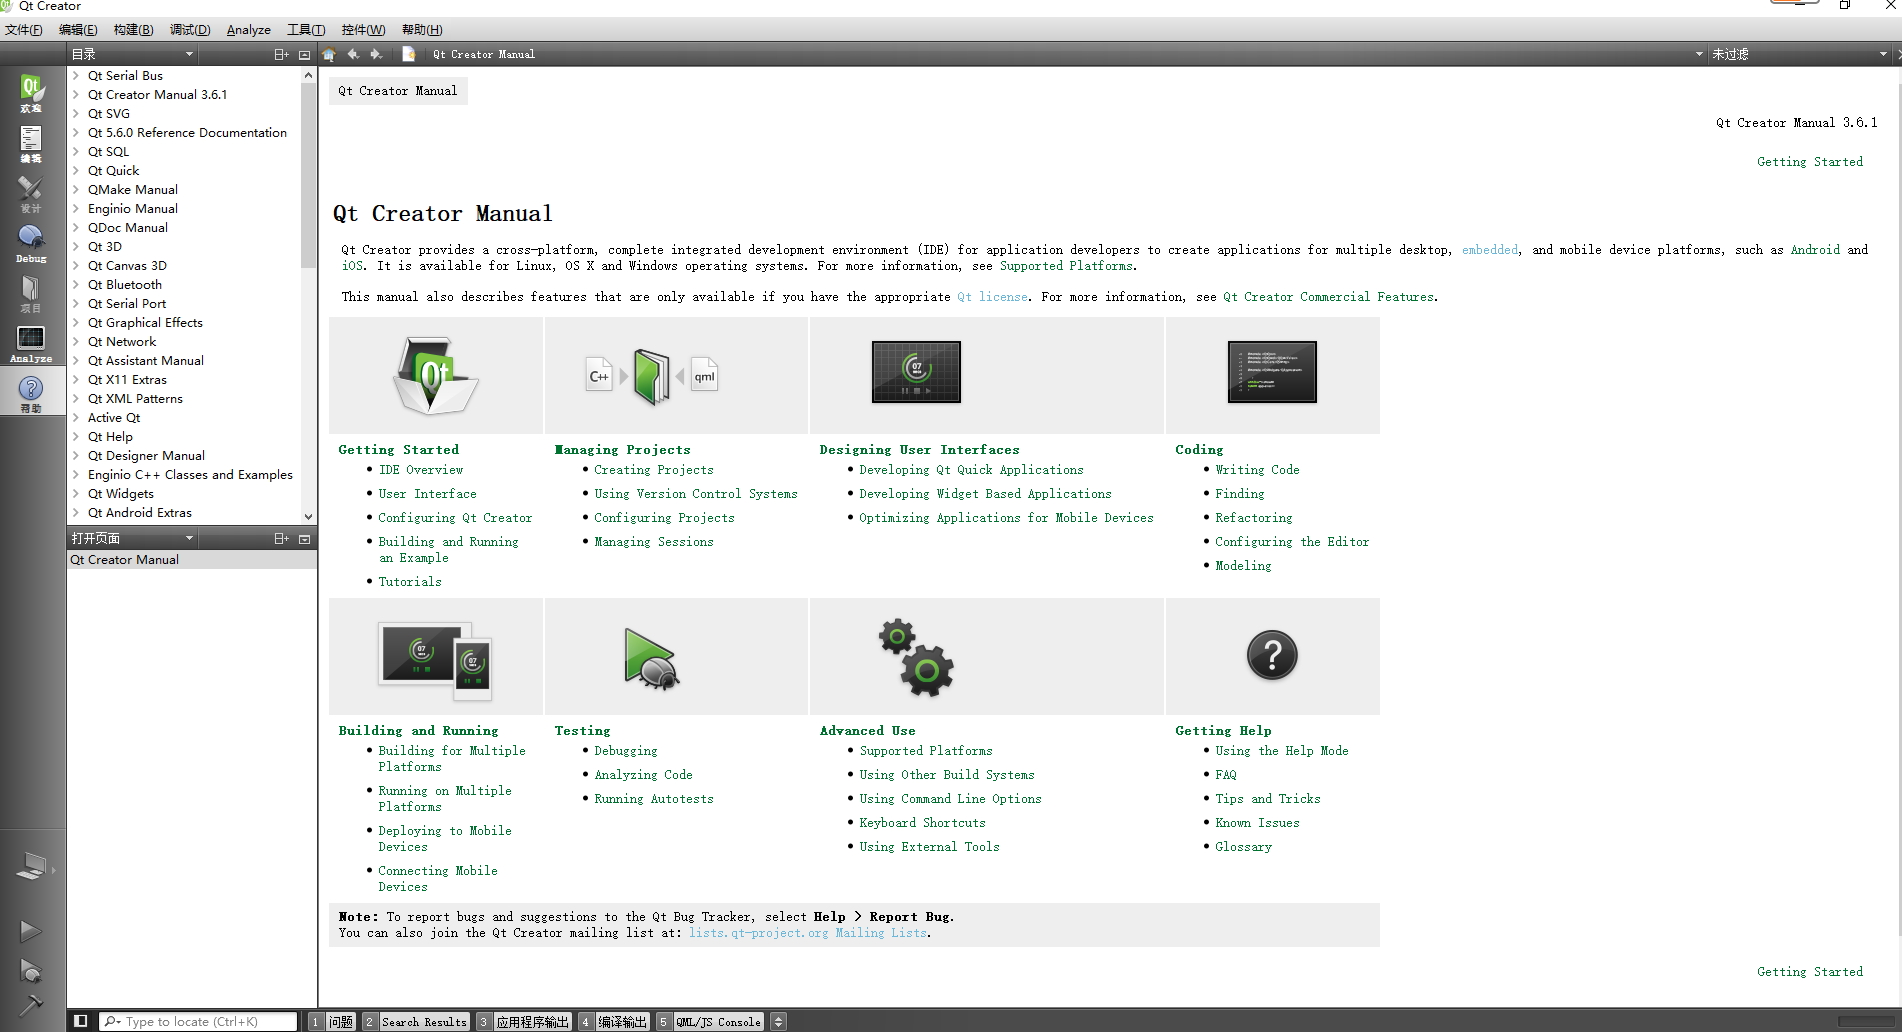Select Active Qt in contents tree

coord(114,417)
